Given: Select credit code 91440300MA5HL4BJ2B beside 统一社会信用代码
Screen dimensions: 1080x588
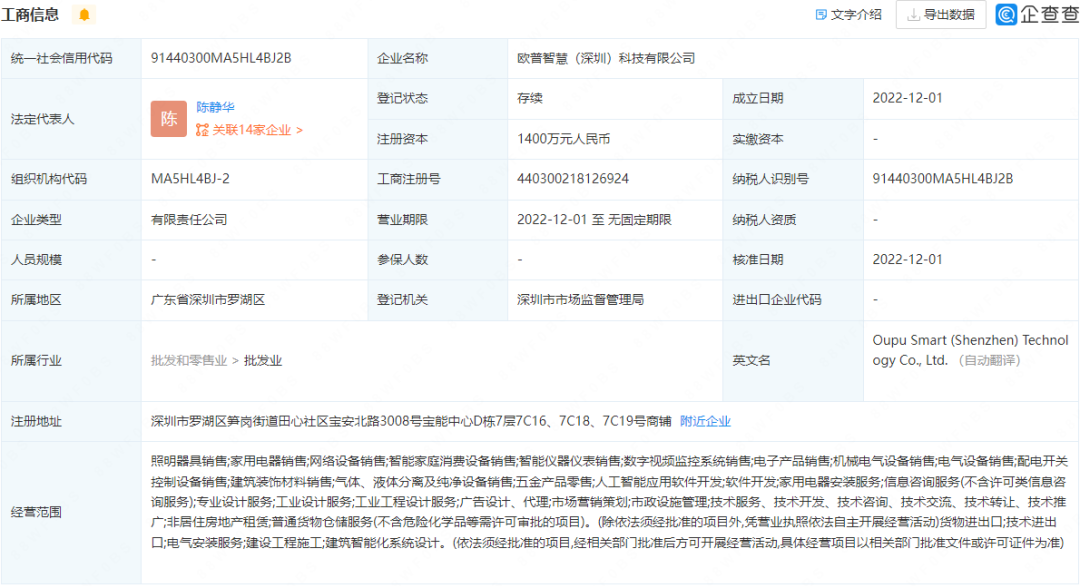Looking at the screenshot, I should coord(221,58).
